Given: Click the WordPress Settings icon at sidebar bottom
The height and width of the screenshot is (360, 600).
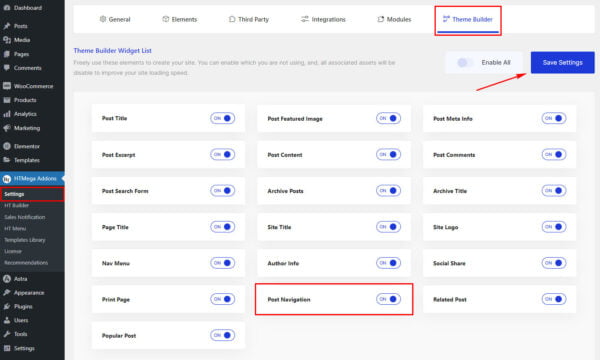Looking at the screenshot, I should click(7, 348).
